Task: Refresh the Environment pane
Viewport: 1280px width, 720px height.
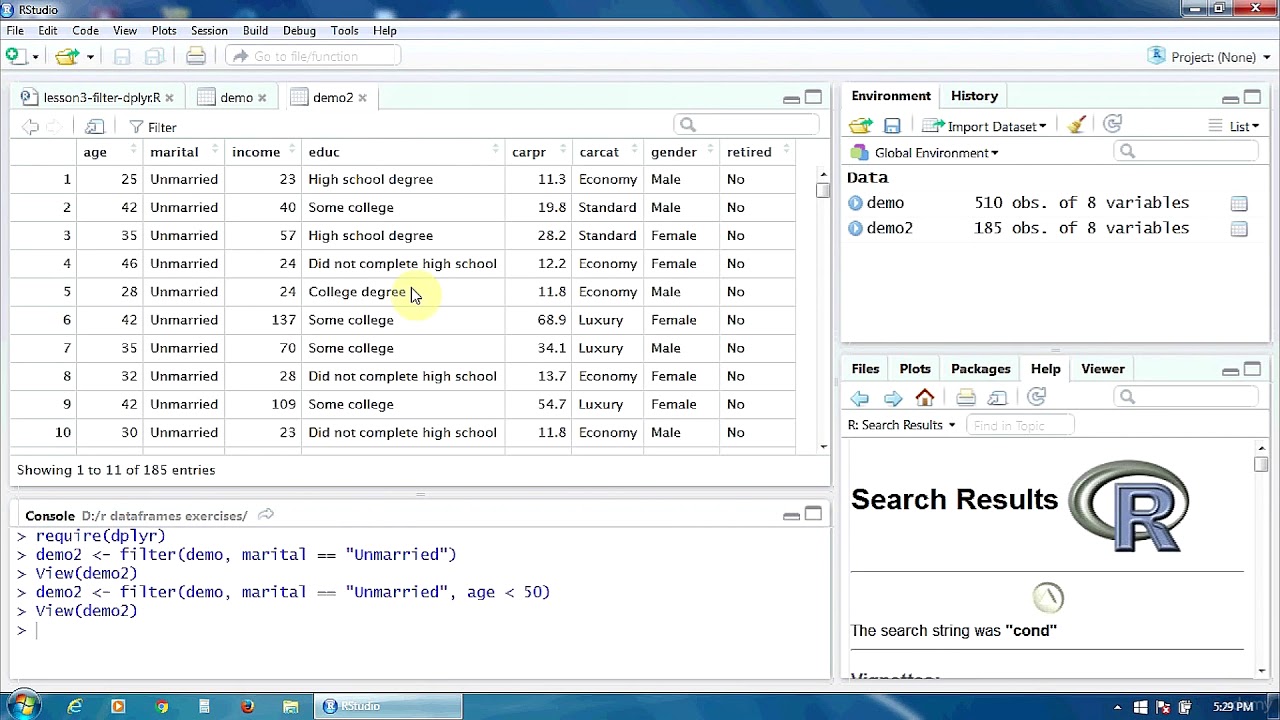Action: tap(1112, 125)
